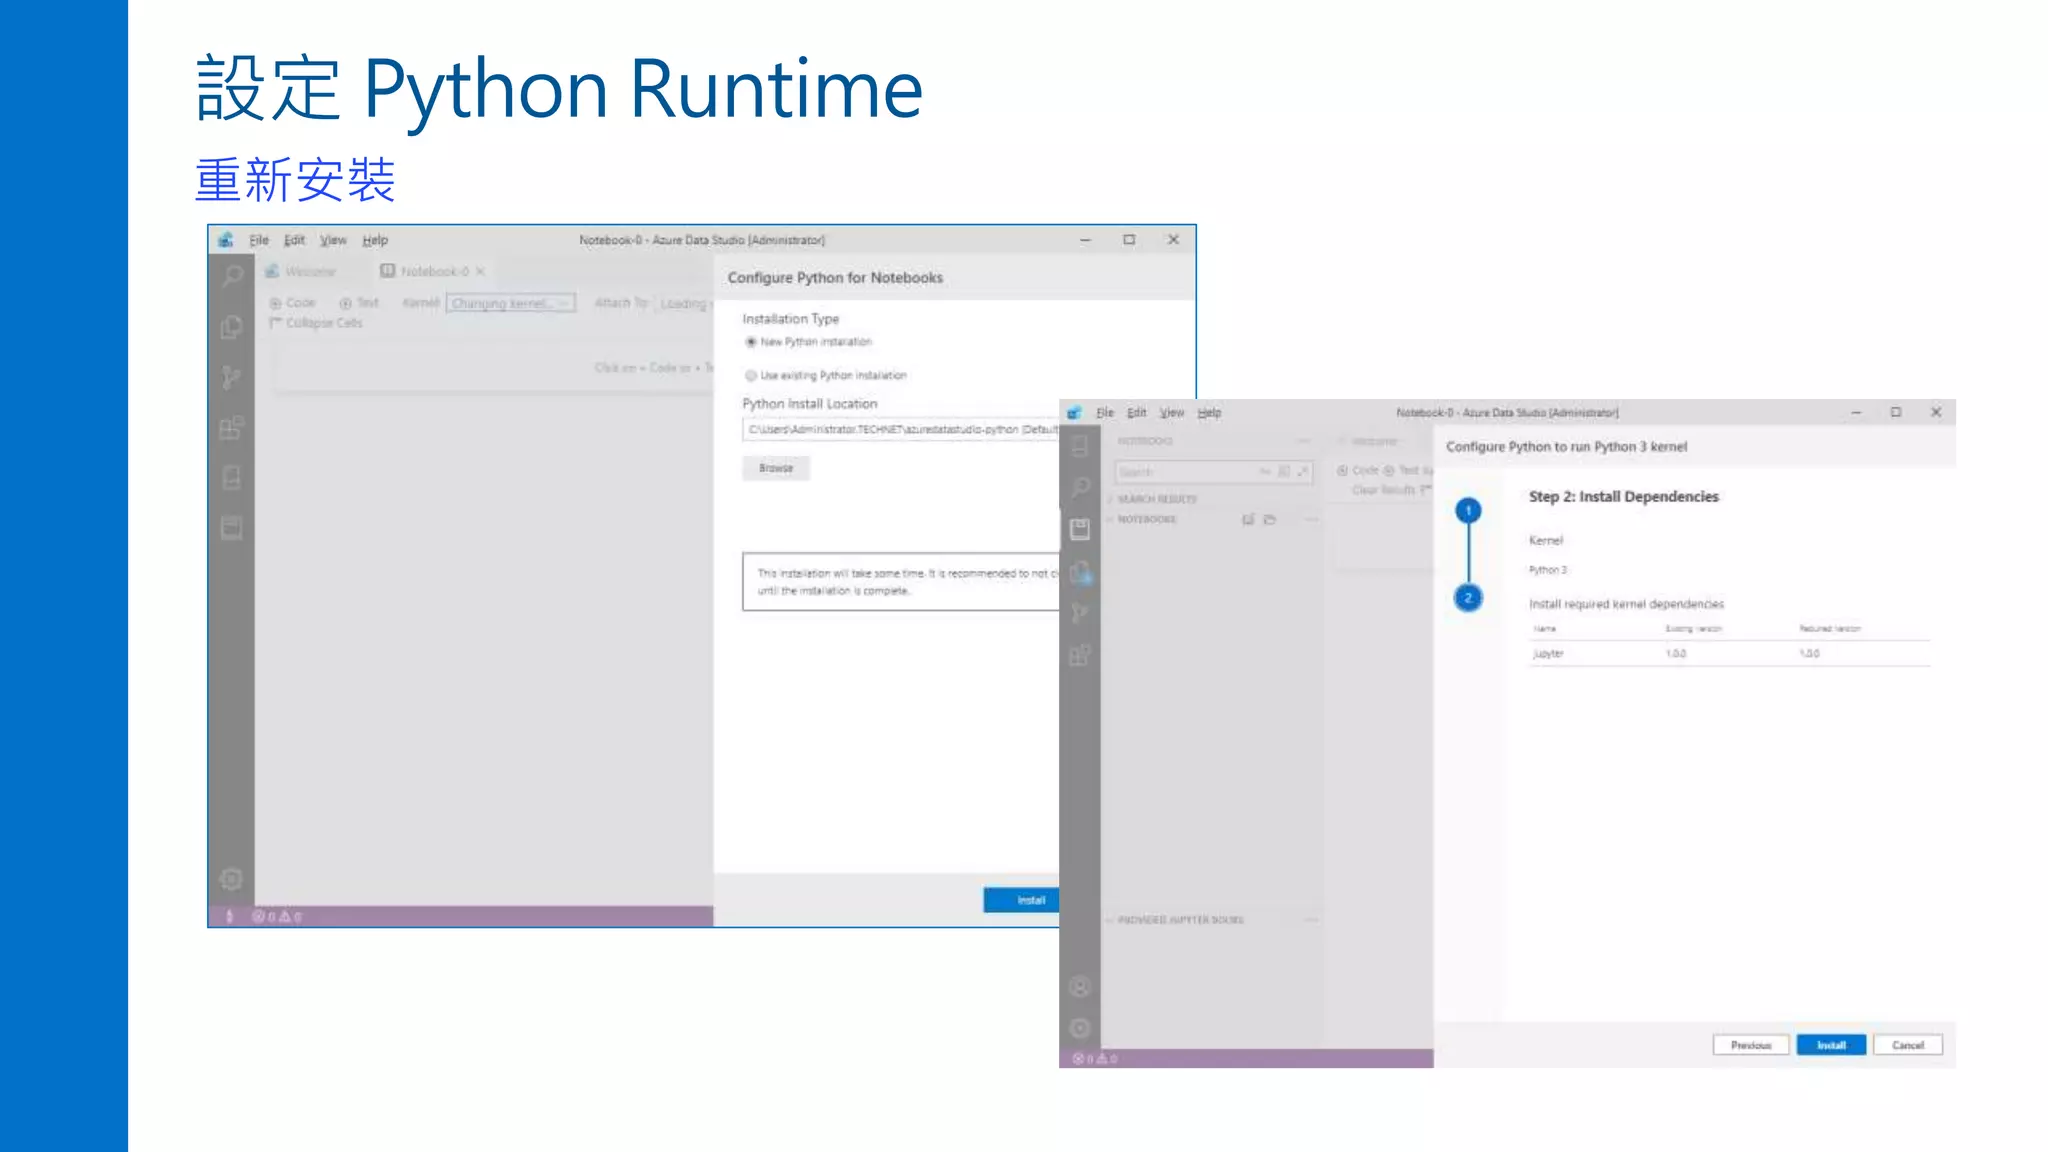The height and width of the screenshot is (1152, 2048).
Task: Open File menu in right window
Action: (x=1105, y=412)
